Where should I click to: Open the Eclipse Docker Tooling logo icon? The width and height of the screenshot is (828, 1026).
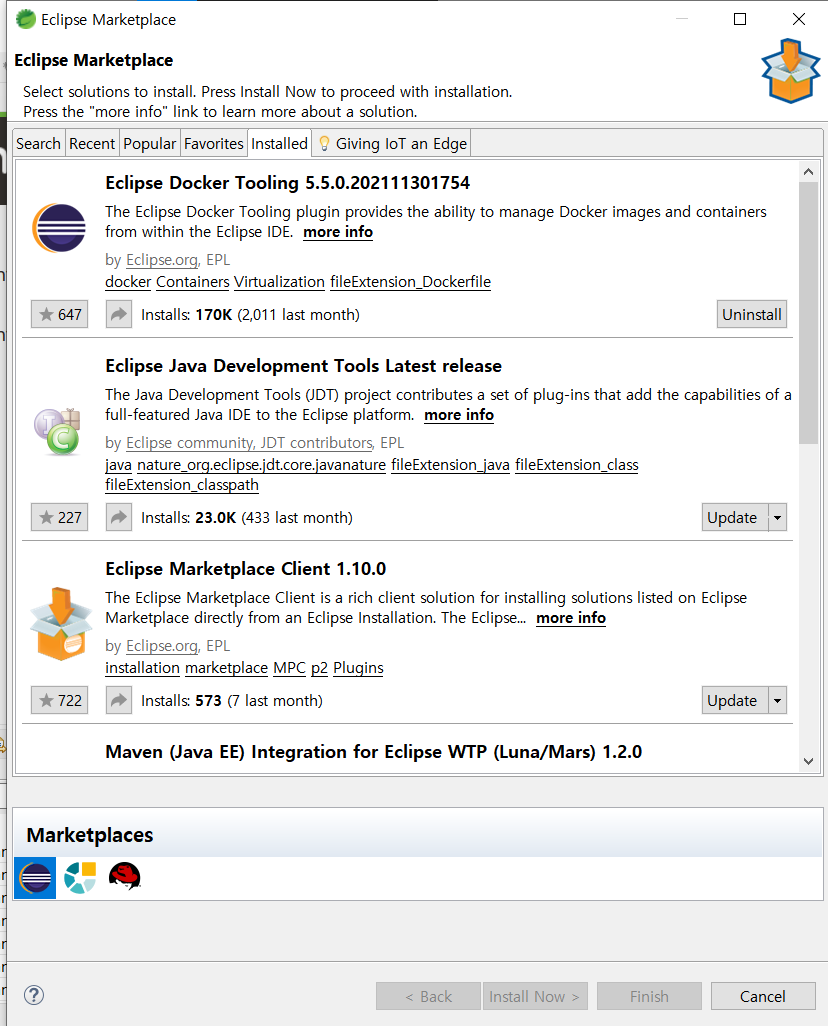59,228
